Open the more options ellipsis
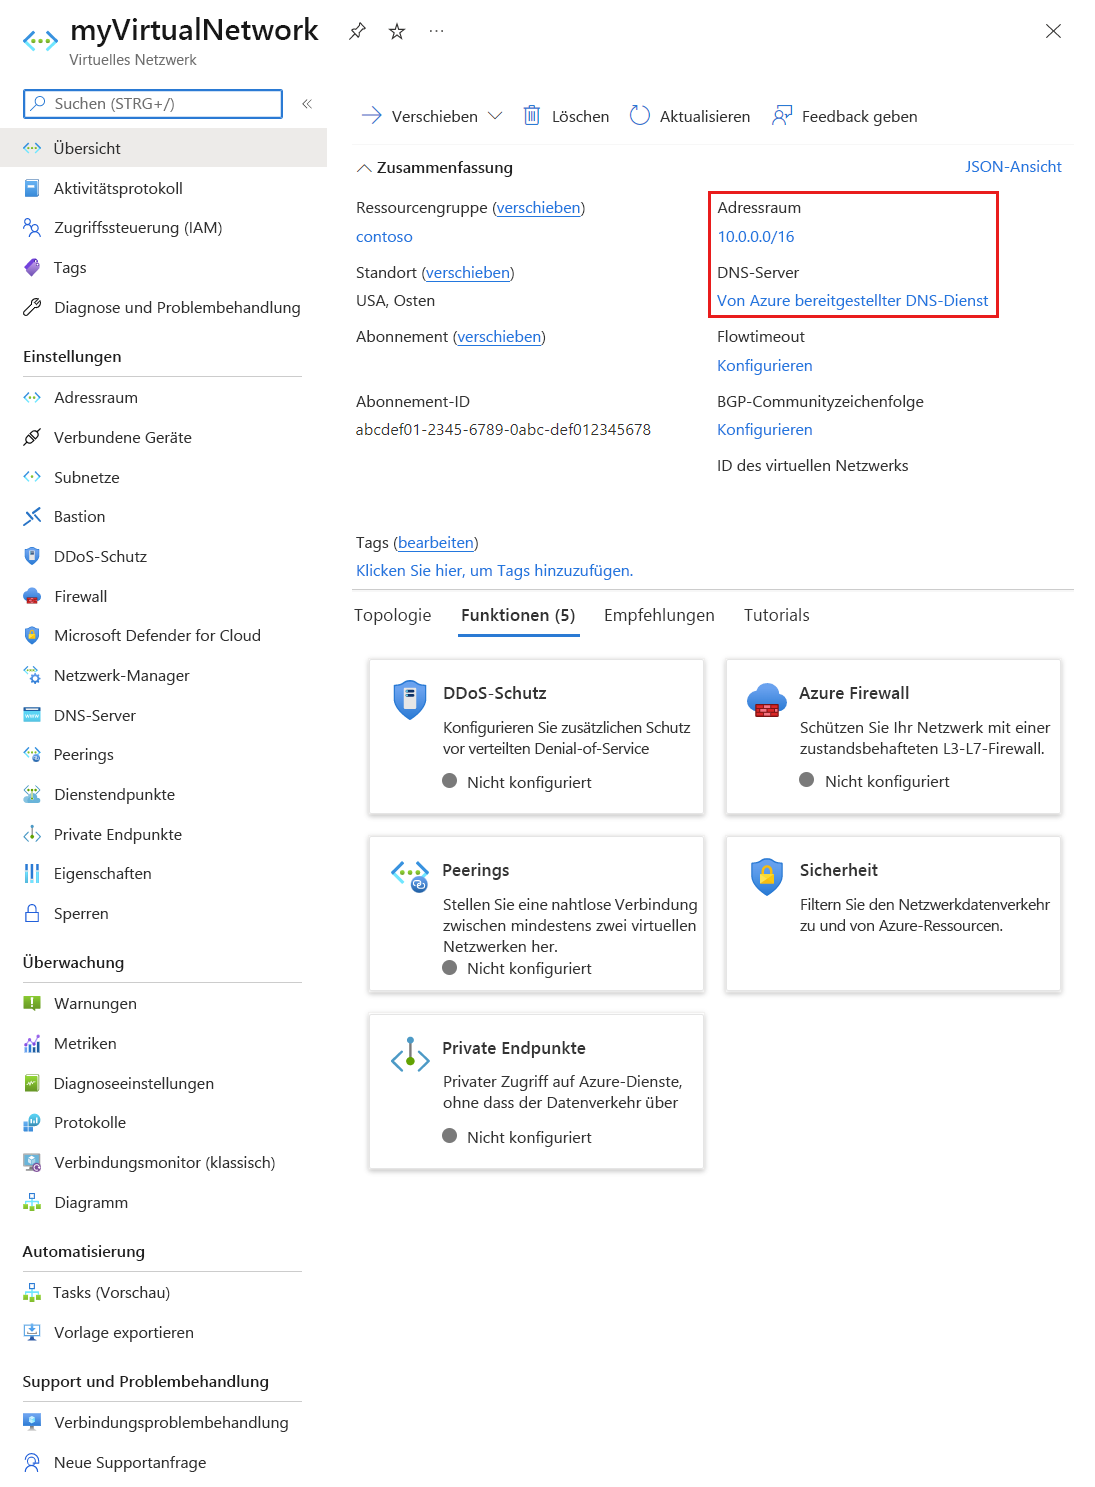This screenshot has height=1487, width=1095. click(x=436, y=31)
